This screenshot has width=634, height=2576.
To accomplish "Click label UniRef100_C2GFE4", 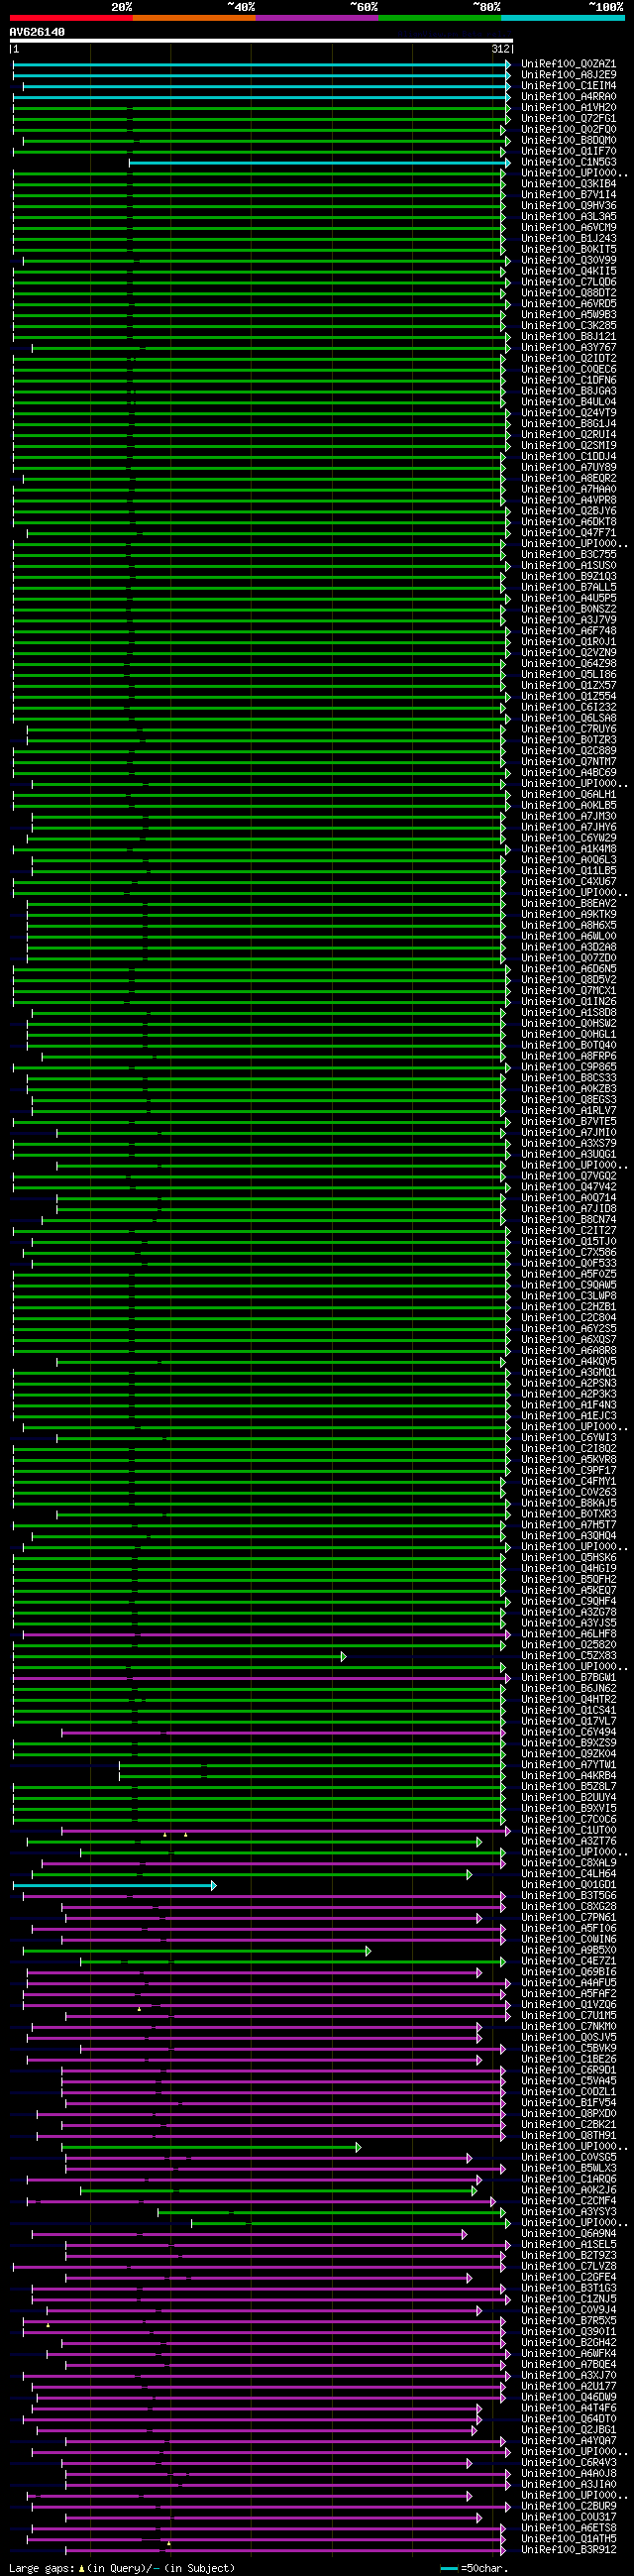I will (x=568, y=2277).
